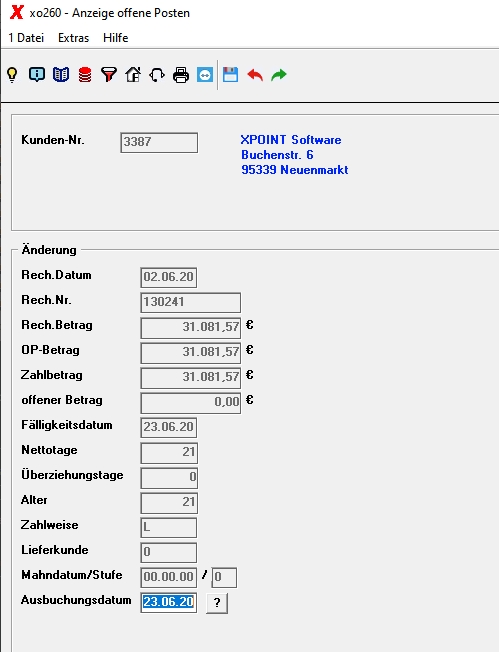Viewport: 499px width, 652px height.
Task: Click the house home icon
Action: pyautogui.click(x=133, y=75)
